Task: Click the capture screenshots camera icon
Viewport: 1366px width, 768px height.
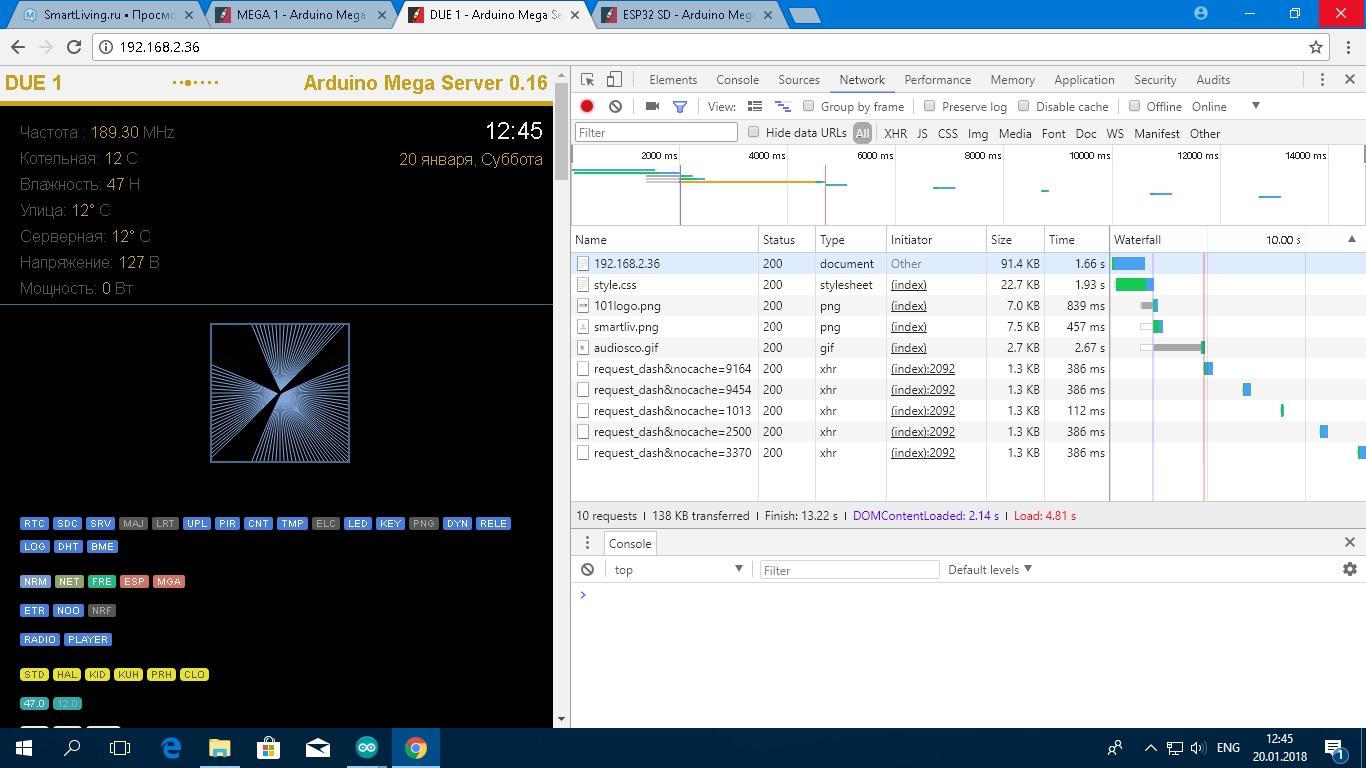Action: (x=652, y=106)
